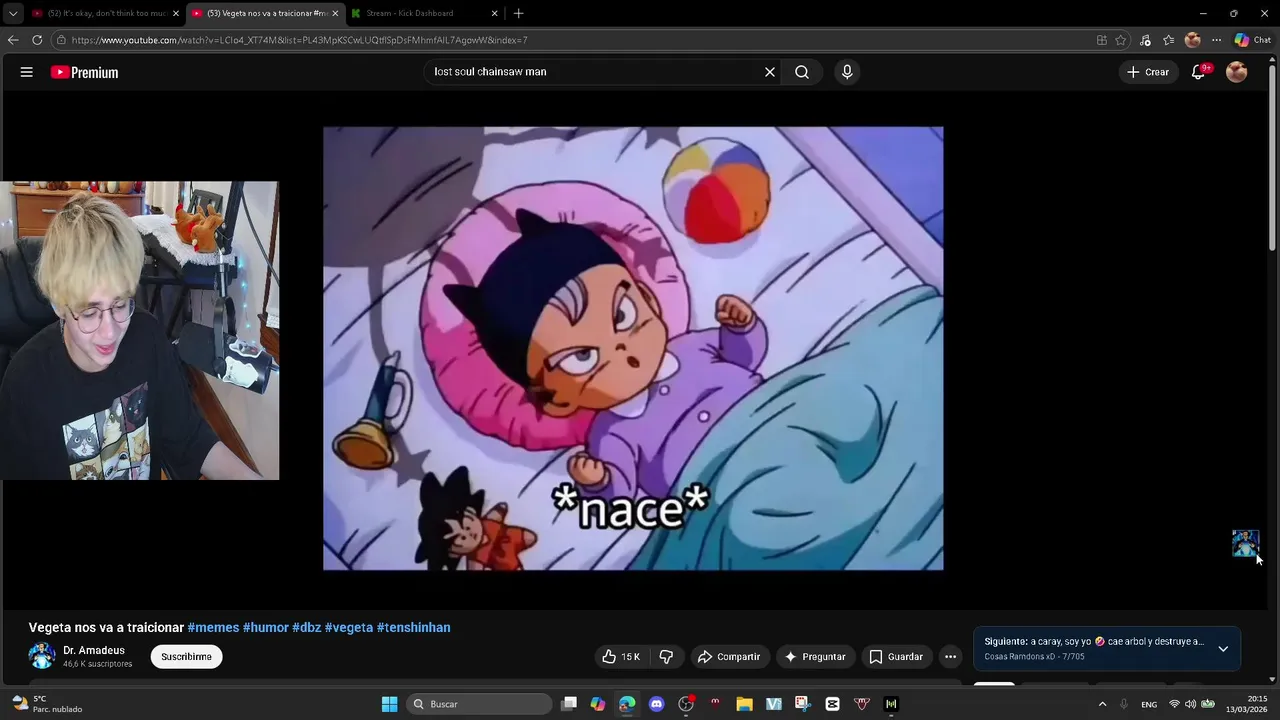Follow the #memes hashtag link

click(213, 627)
